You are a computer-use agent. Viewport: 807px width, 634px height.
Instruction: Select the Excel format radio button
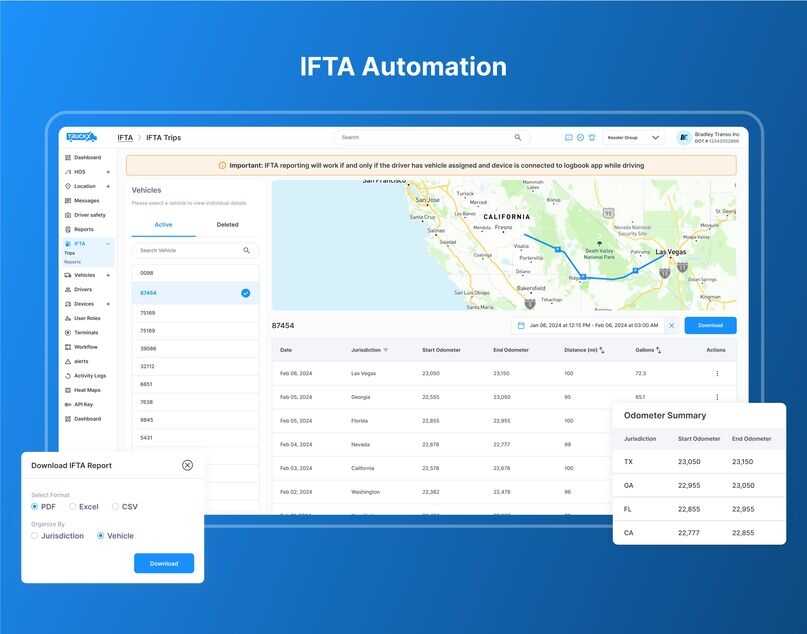tap(73, 507)
